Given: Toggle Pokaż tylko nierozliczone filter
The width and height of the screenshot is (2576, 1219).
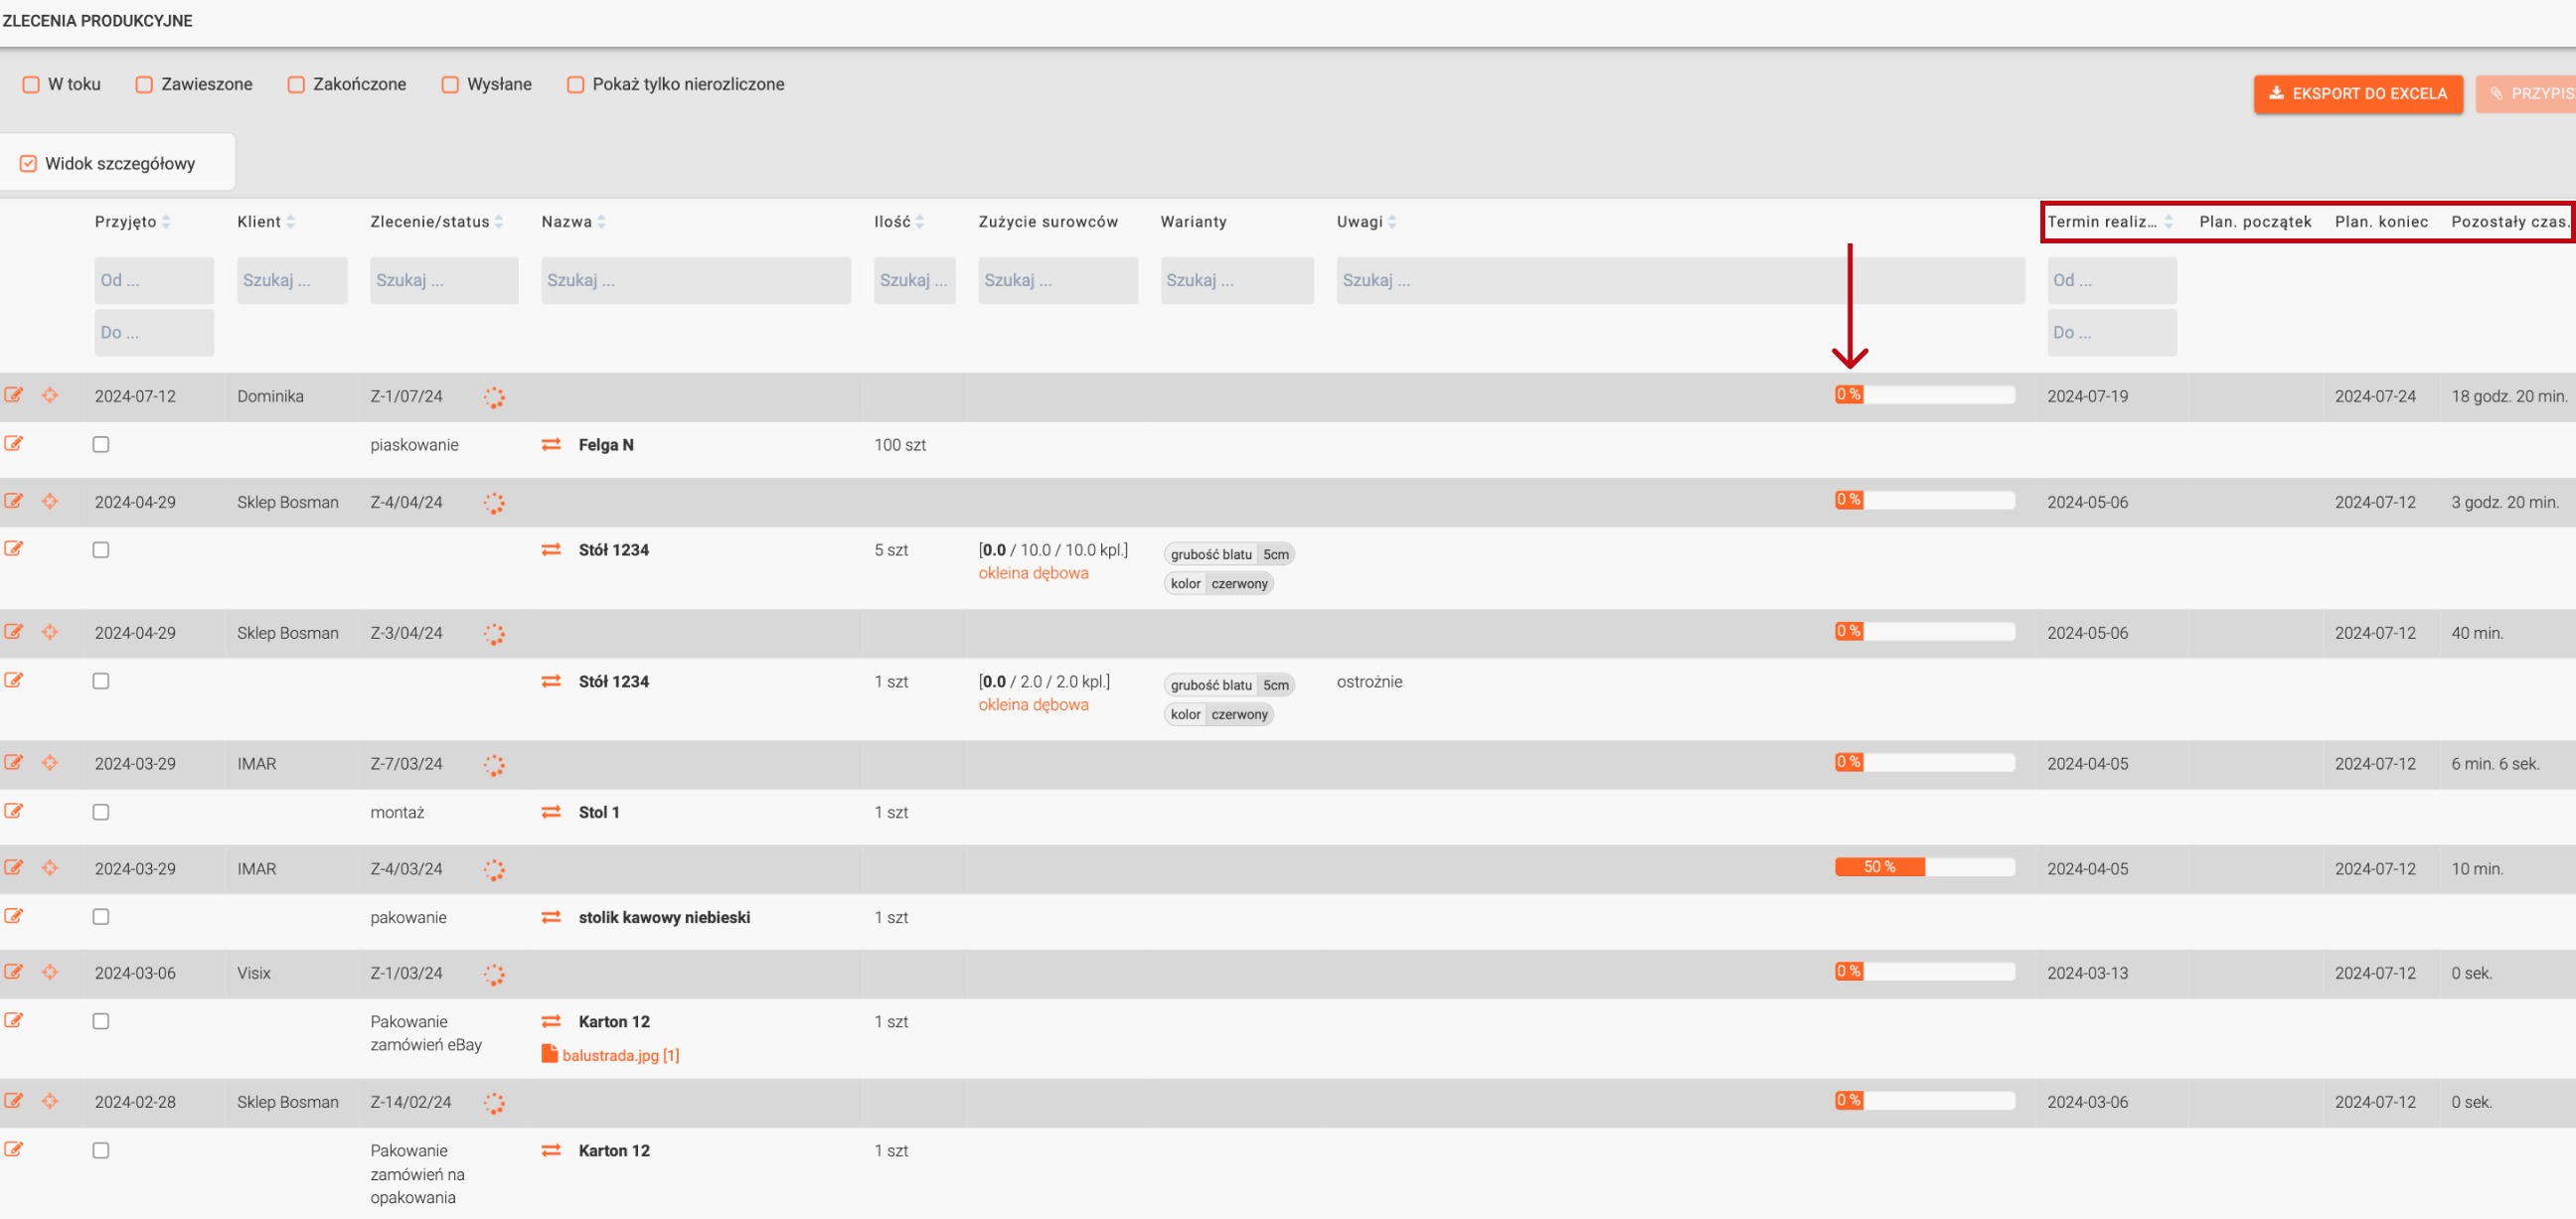Looking at the screenshot, I should point(575,85).
